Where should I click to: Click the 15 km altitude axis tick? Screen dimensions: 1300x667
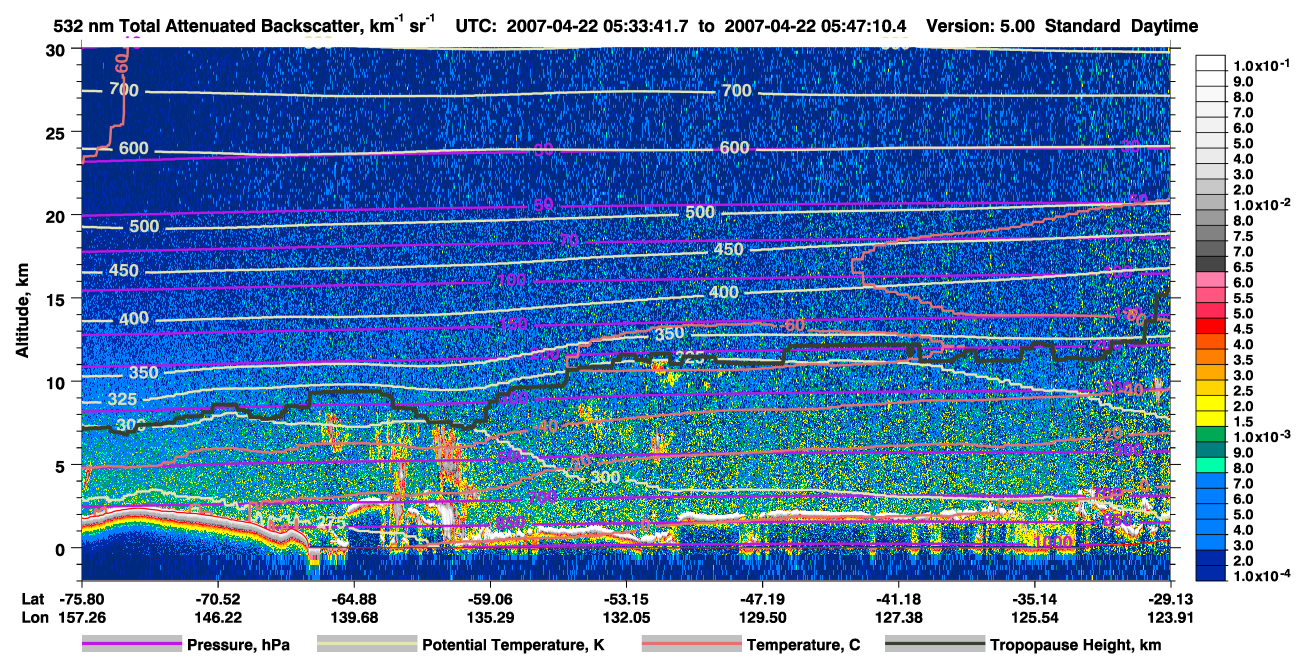[x=60, y=298]
